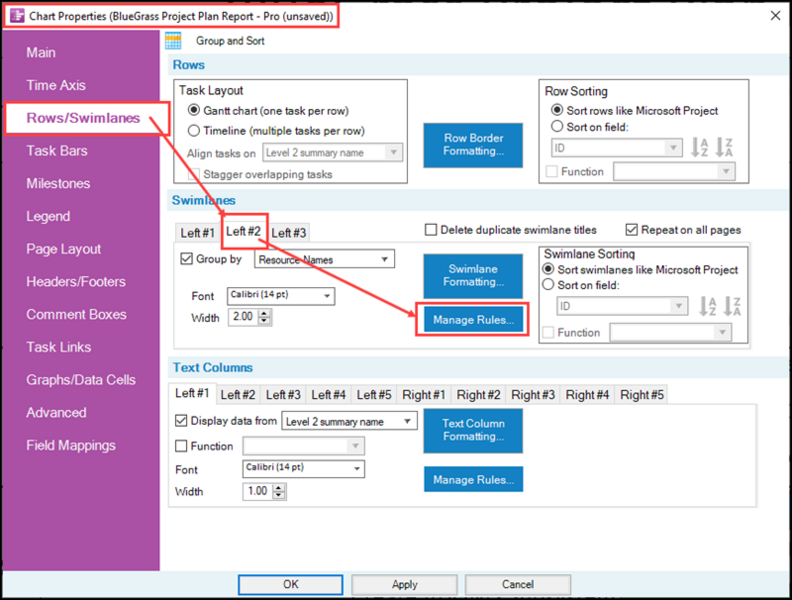This screenshot has height=600, width=792.
Task: Switch to Swimlanes Left #3 tab
Action: tap(288, 233)
